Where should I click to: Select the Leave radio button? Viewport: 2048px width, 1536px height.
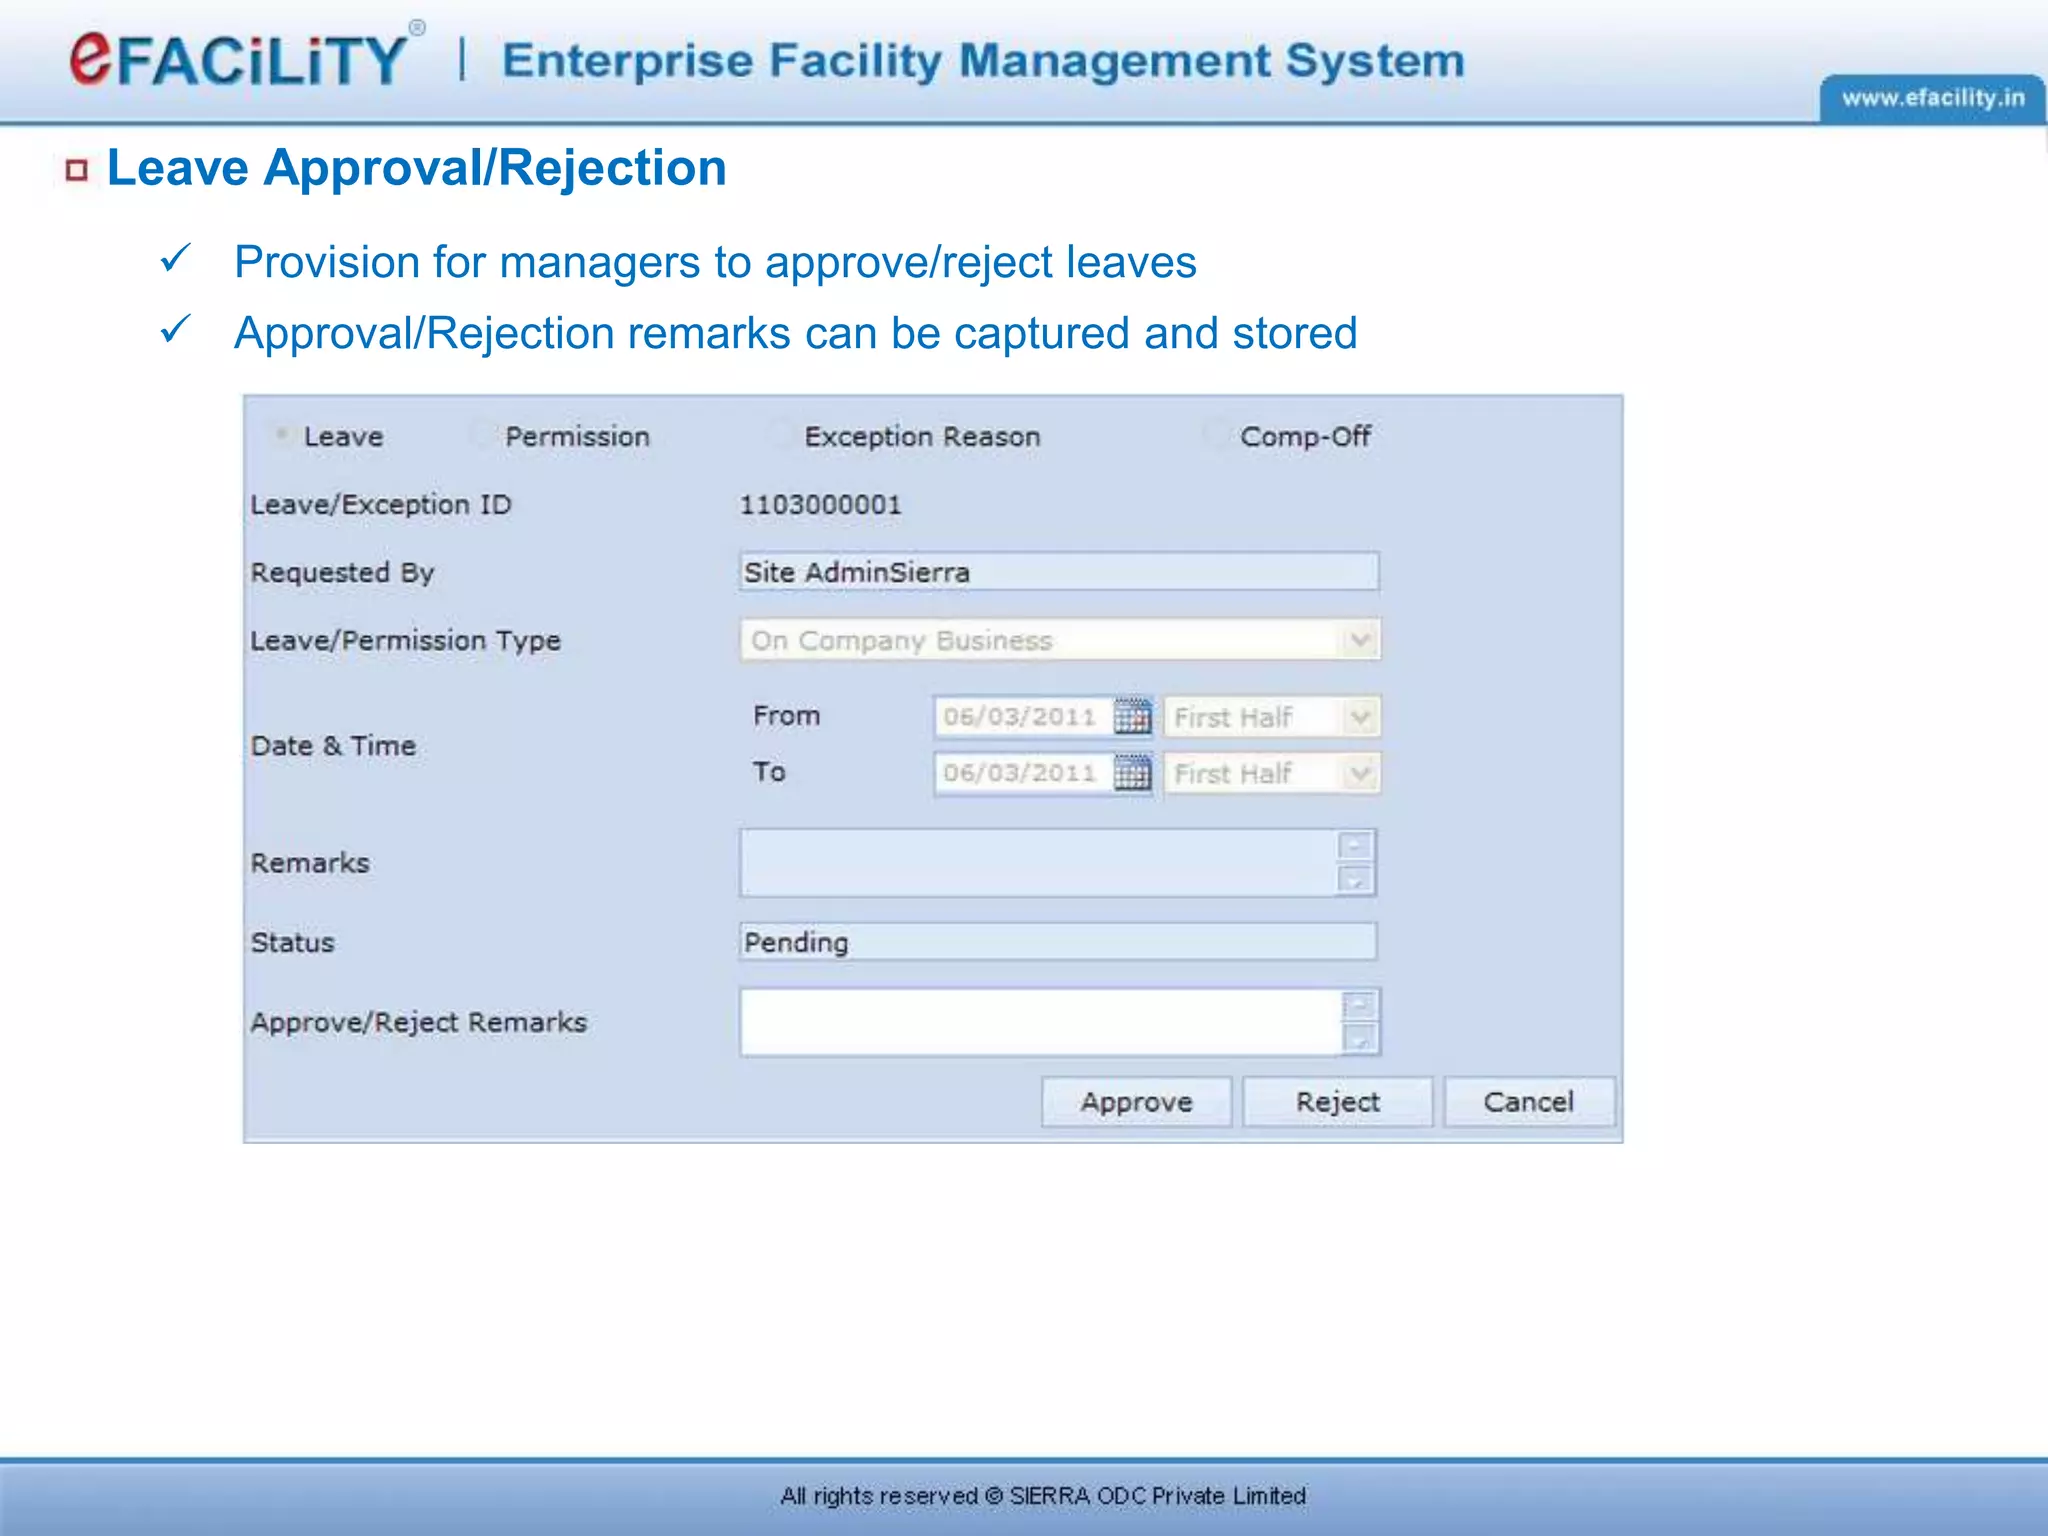click(282, 435)
